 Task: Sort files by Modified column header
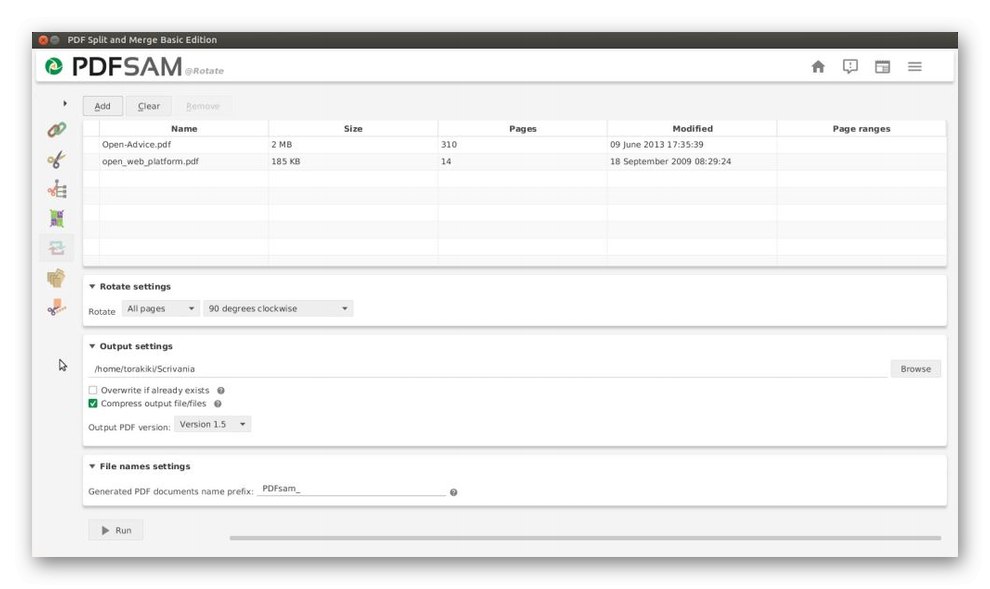point(692,129)
